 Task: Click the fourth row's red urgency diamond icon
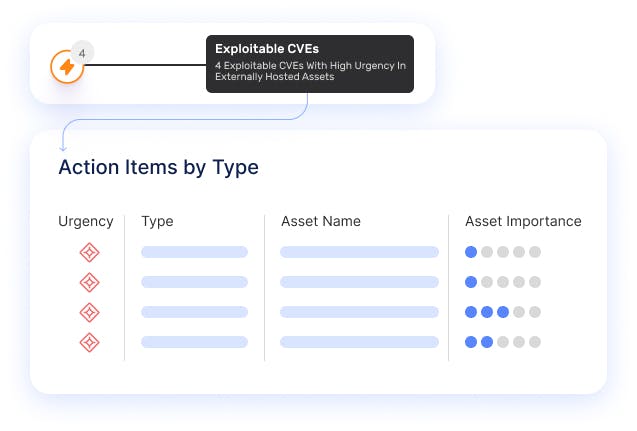click(89, 342)
